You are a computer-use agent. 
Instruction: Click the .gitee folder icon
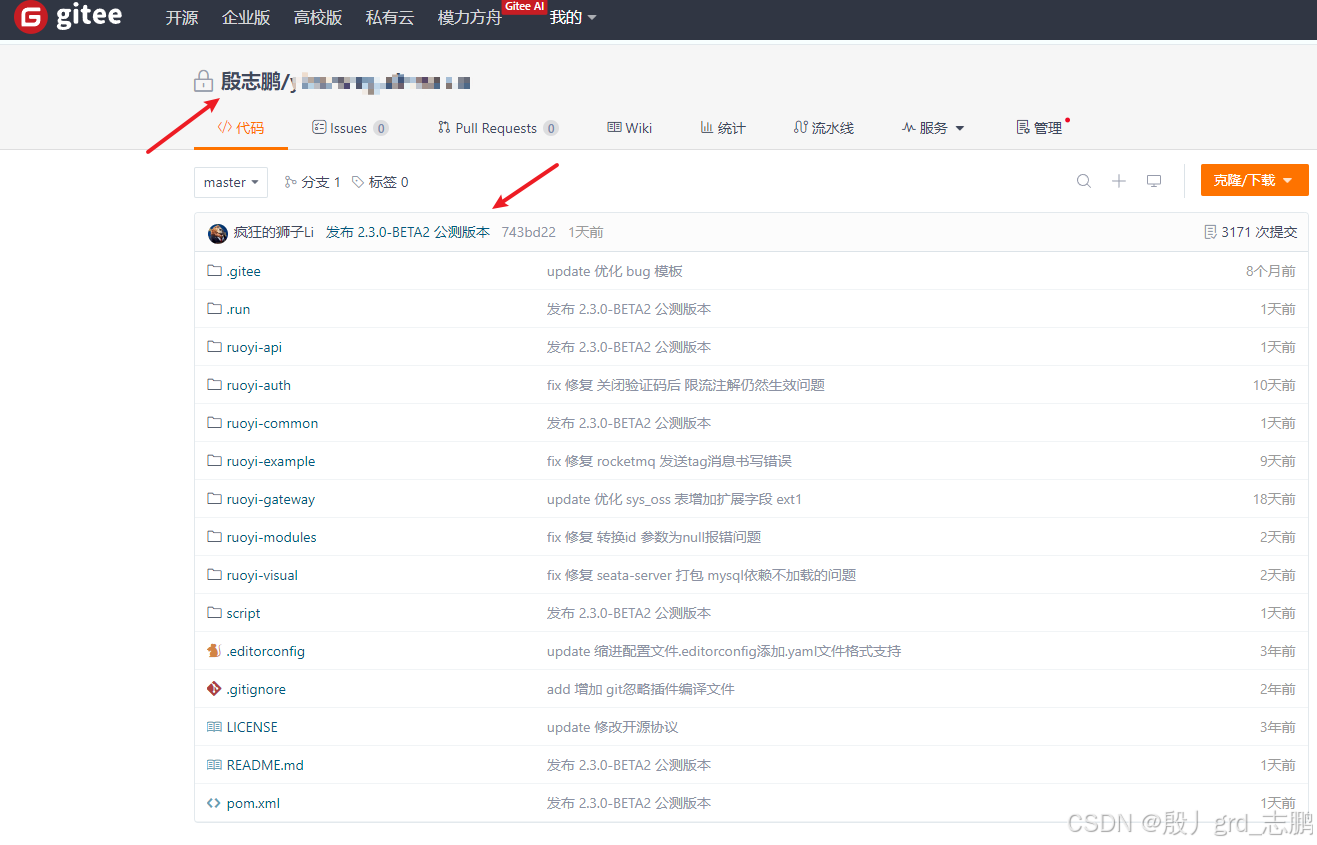(x=214, y=271)
